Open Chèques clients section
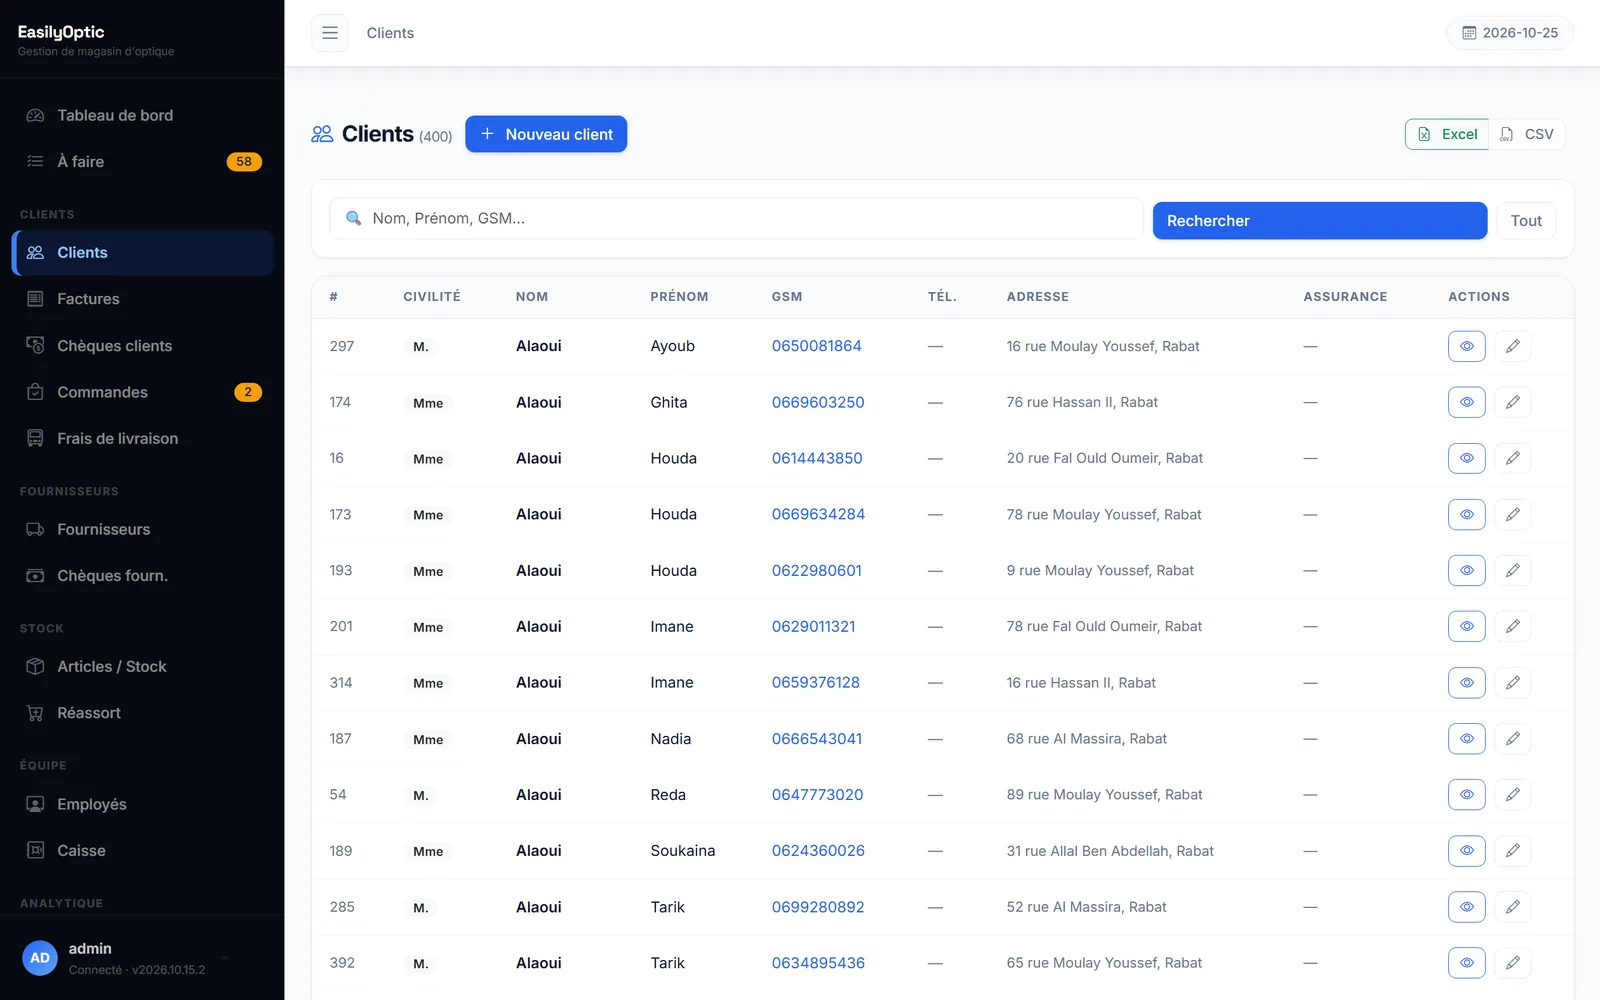 (142, 346)
